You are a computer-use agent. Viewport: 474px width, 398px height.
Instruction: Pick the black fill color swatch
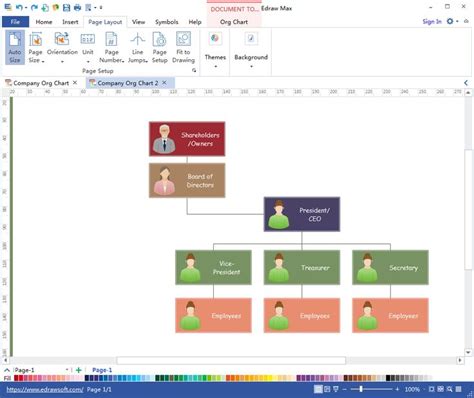point(388,378)
